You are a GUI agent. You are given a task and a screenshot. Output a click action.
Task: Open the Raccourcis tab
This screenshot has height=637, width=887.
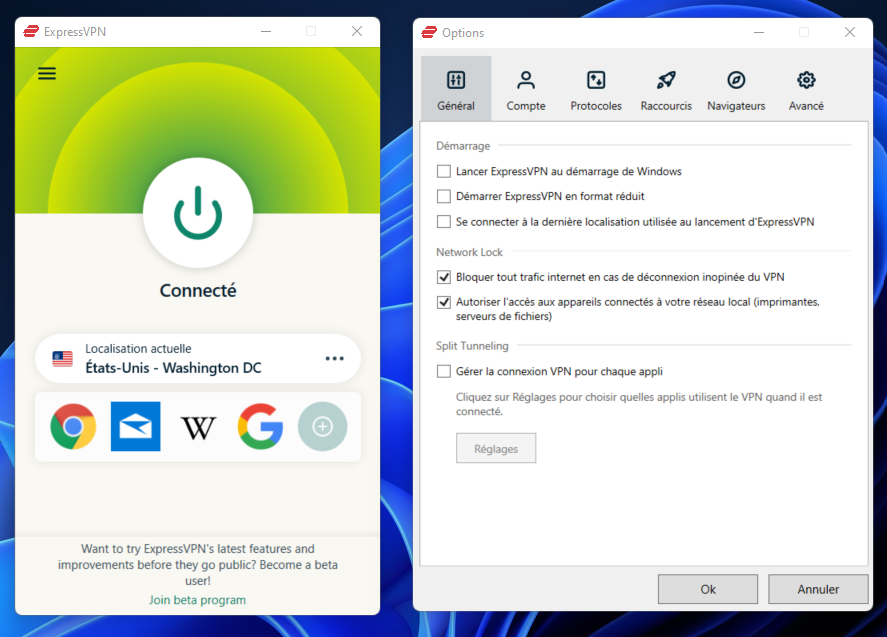pos(666,89)
